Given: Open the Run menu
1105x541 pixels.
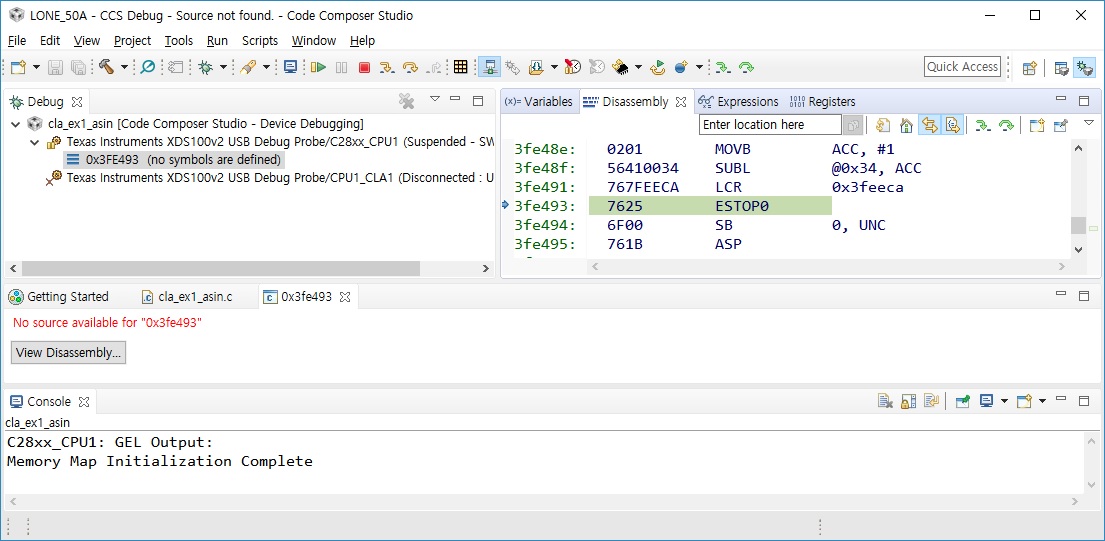Looking at the screenshot, I should click(x=217, y=40).
